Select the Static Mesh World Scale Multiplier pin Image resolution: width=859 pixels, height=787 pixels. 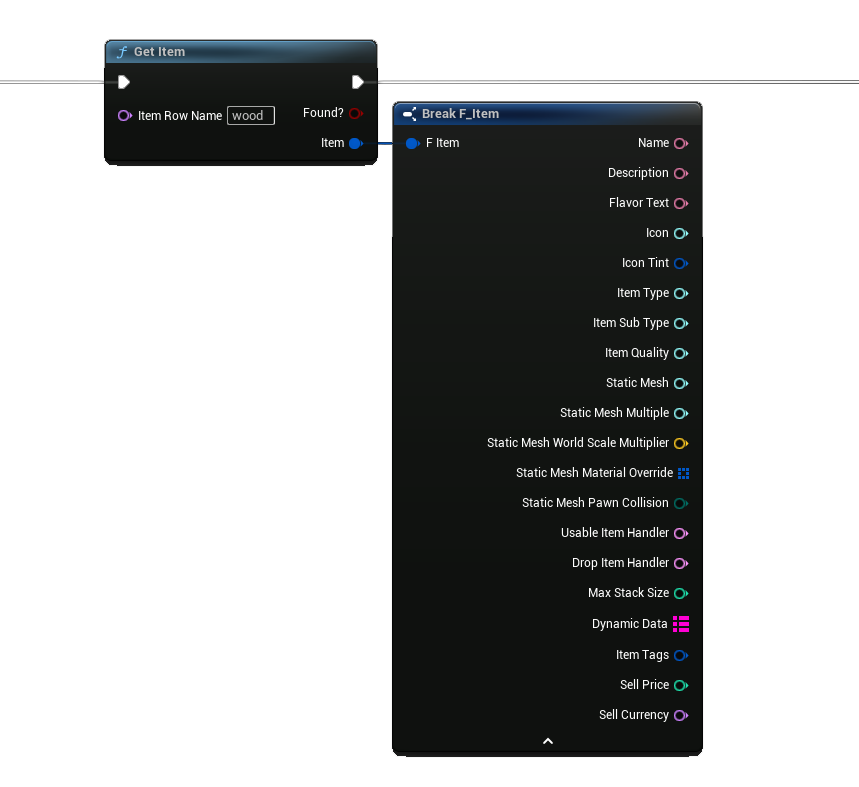(680, 443)
